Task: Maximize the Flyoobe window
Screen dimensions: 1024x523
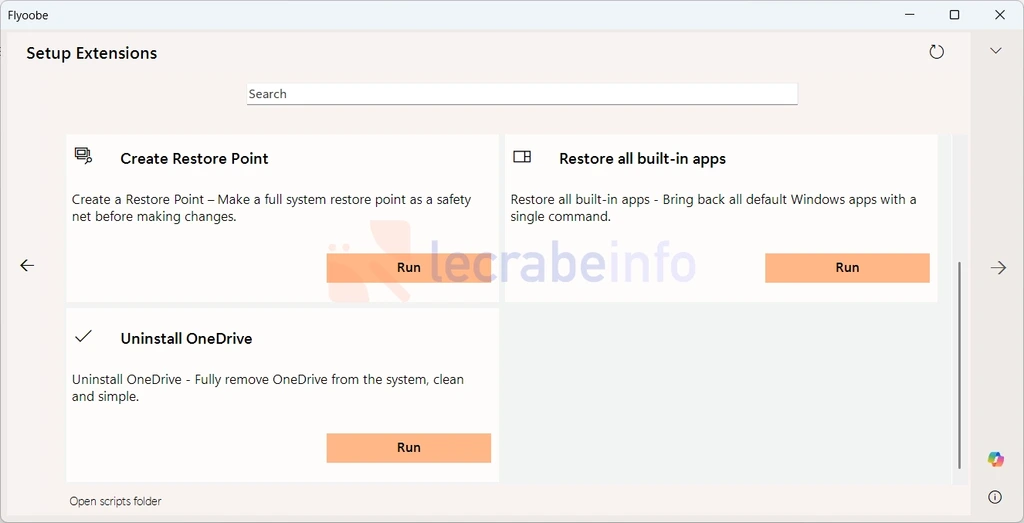Action: 954,15
